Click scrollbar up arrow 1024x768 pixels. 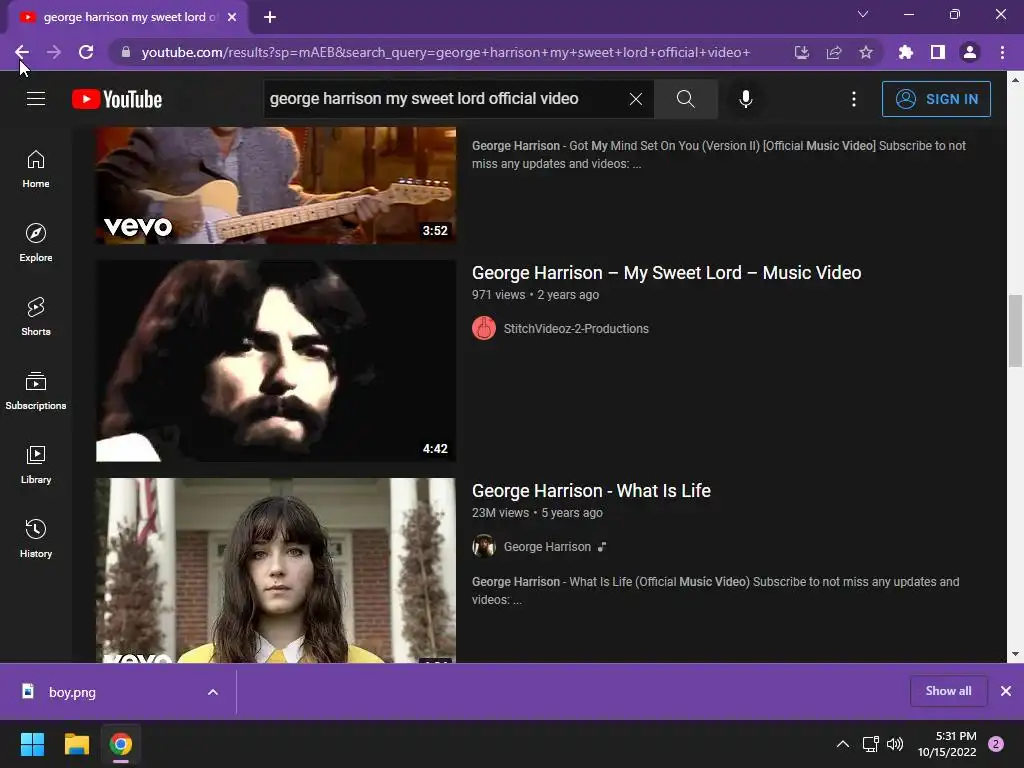[1015, 80]
